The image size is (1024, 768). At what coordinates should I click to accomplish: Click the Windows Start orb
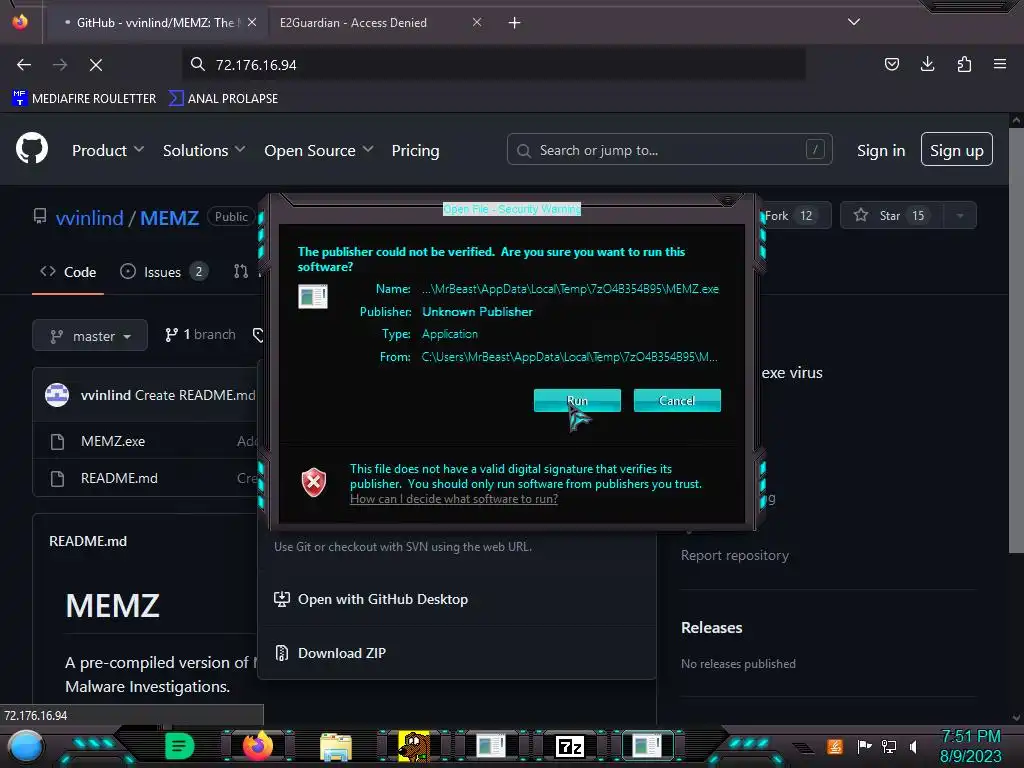[x=25, y=746]
